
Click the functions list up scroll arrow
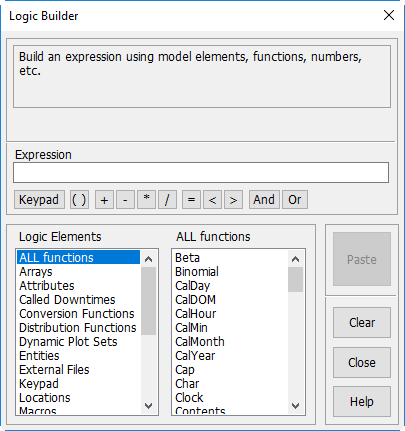pyautogui.click(x=295, y=259)
